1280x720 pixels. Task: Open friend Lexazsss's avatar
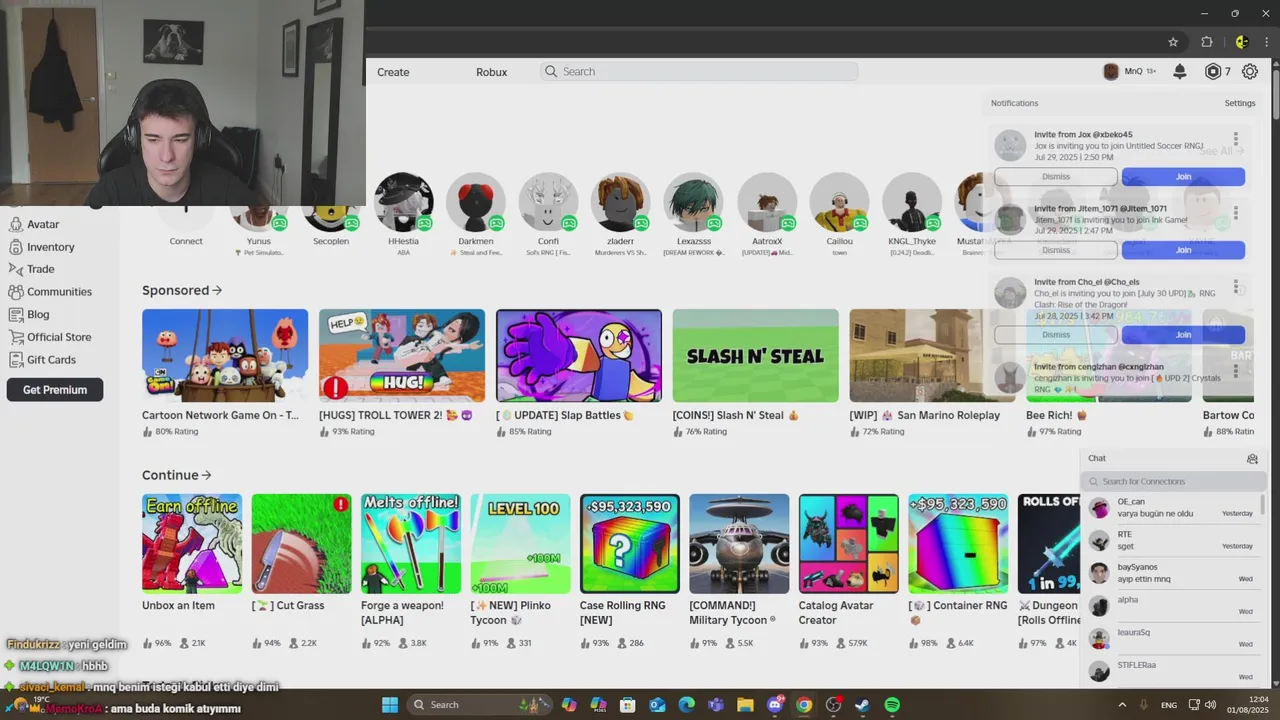pos(693,202)
